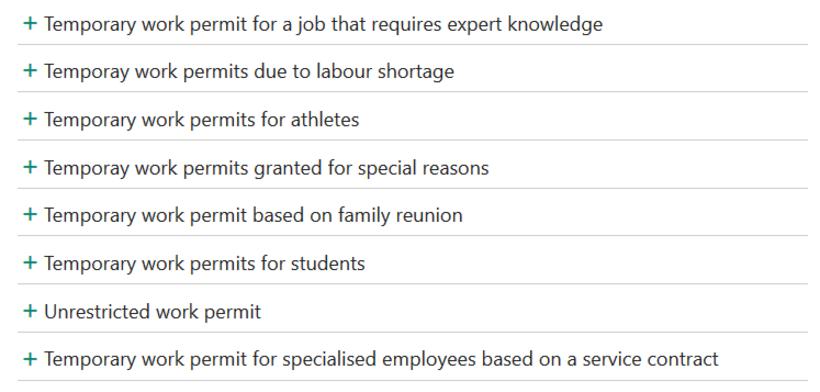This screenshot has width=820, height=392.
Task: Click the plus icon beside expert knowledge permit
Action: point(30,24)
